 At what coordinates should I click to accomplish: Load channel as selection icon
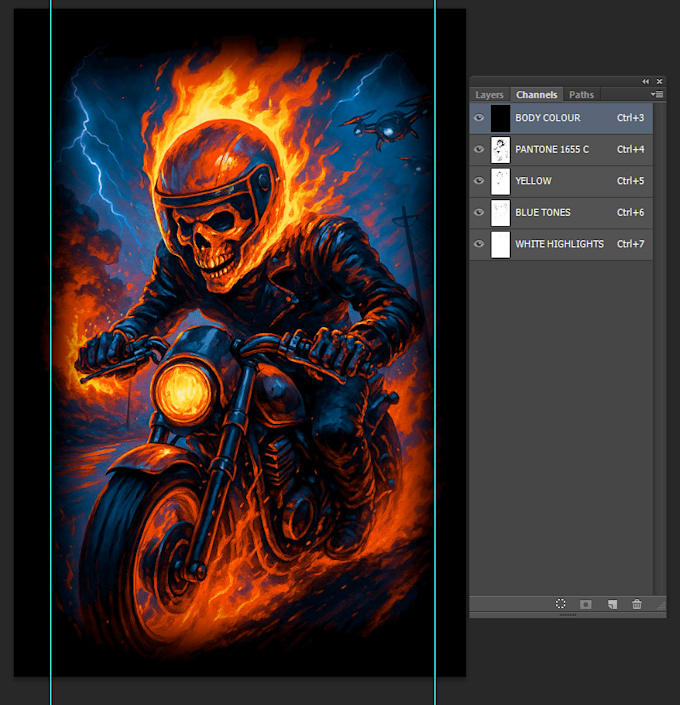pyautogui.click(x=560, y=604)
